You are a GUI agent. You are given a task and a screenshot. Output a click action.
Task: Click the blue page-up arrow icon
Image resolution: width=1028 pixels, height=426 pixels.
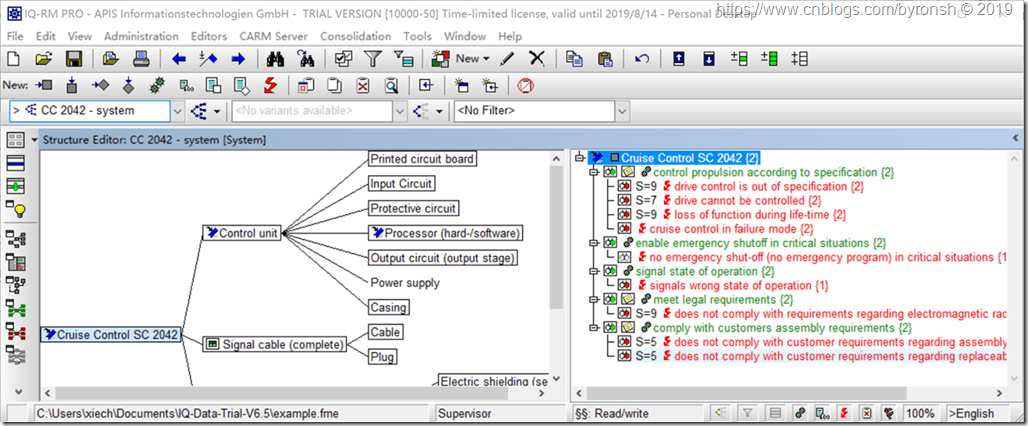tap(679, 58)
